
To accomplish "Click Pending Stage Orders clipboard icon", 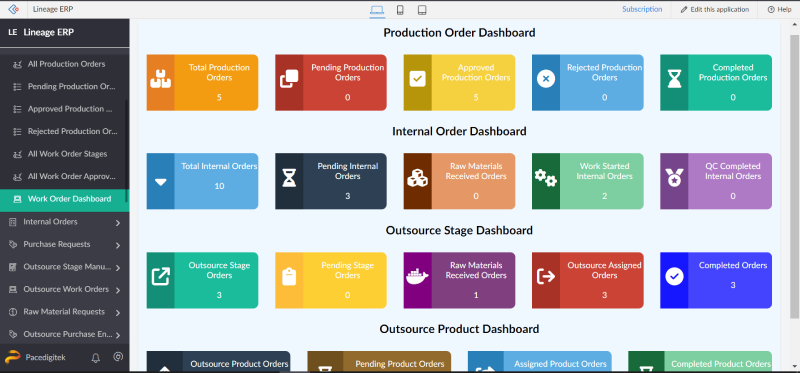I will click(x=289, y=277).
